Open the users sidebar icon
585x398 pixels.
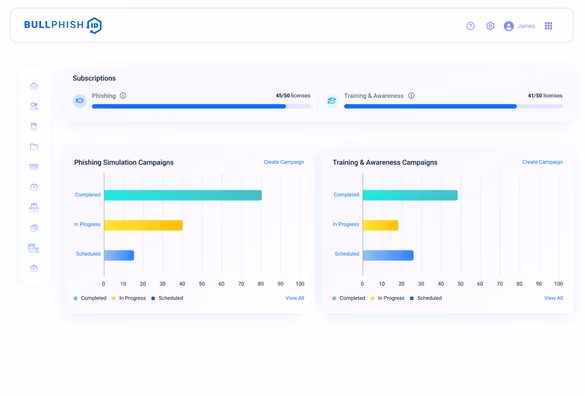coord(34,106)
